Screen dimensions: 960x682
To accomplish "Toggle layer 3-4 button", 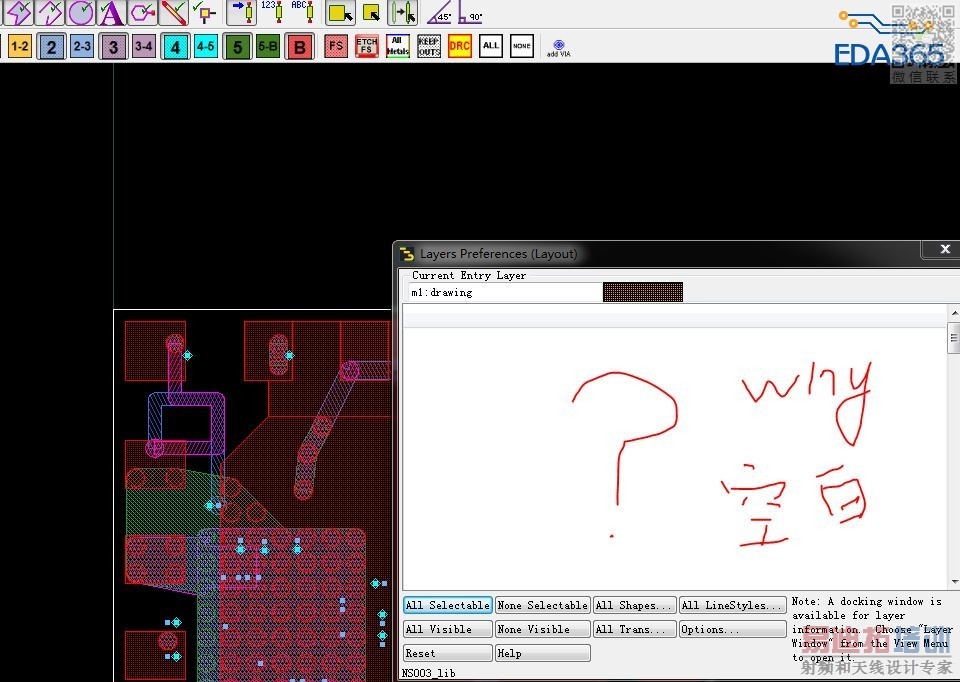I will (144, 47).
